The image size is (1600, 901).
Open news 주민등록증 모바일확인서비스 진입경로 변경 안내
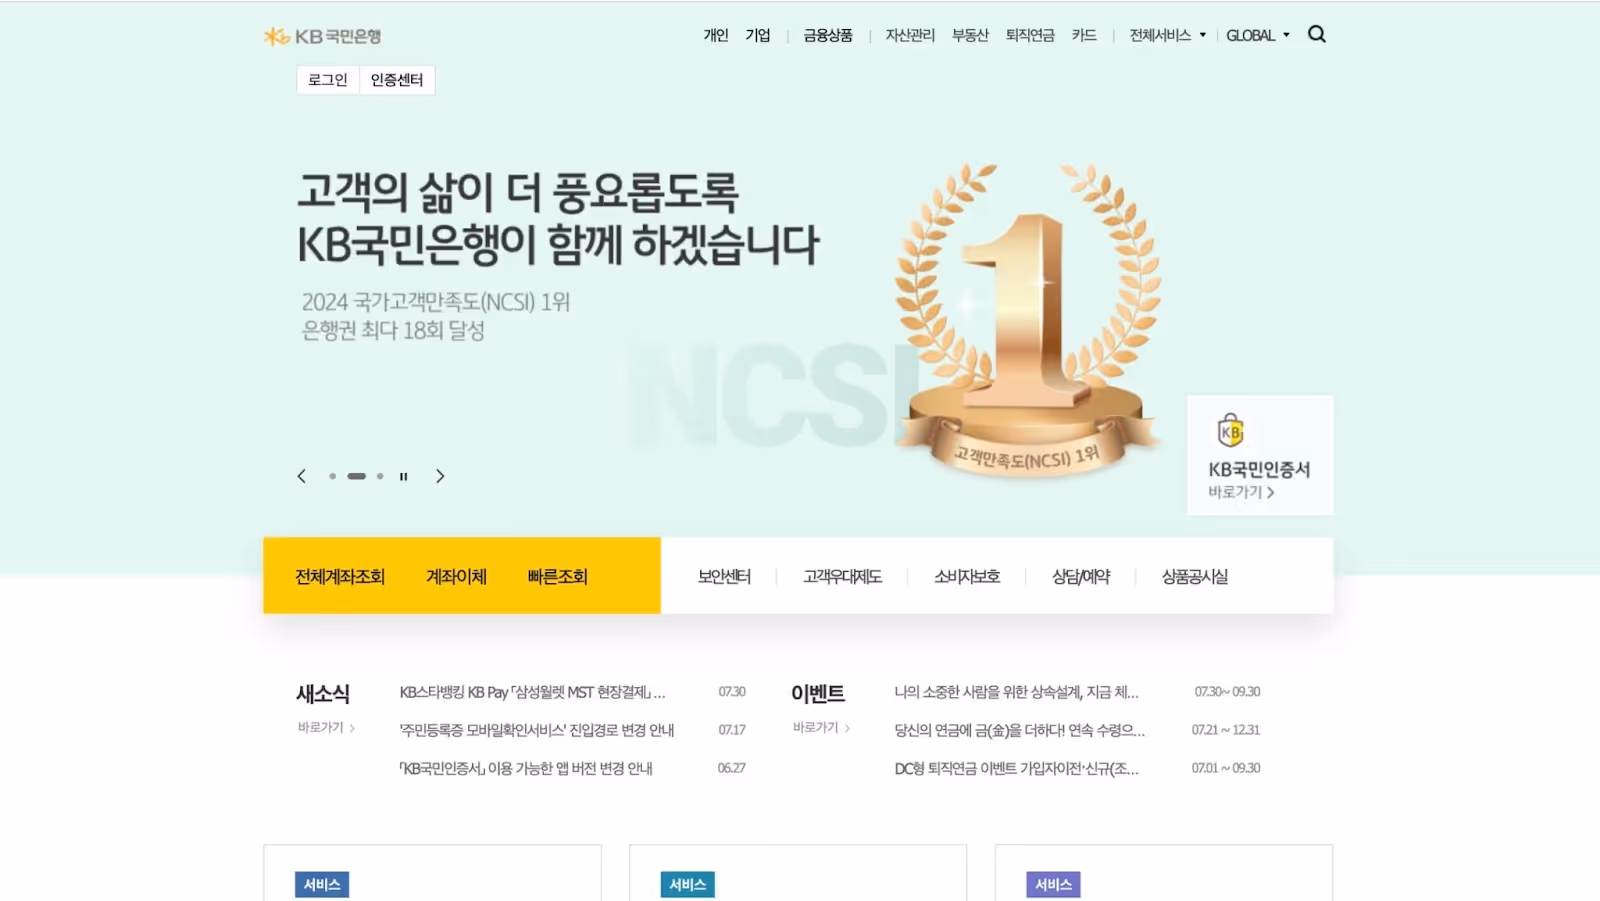(537, 730)
